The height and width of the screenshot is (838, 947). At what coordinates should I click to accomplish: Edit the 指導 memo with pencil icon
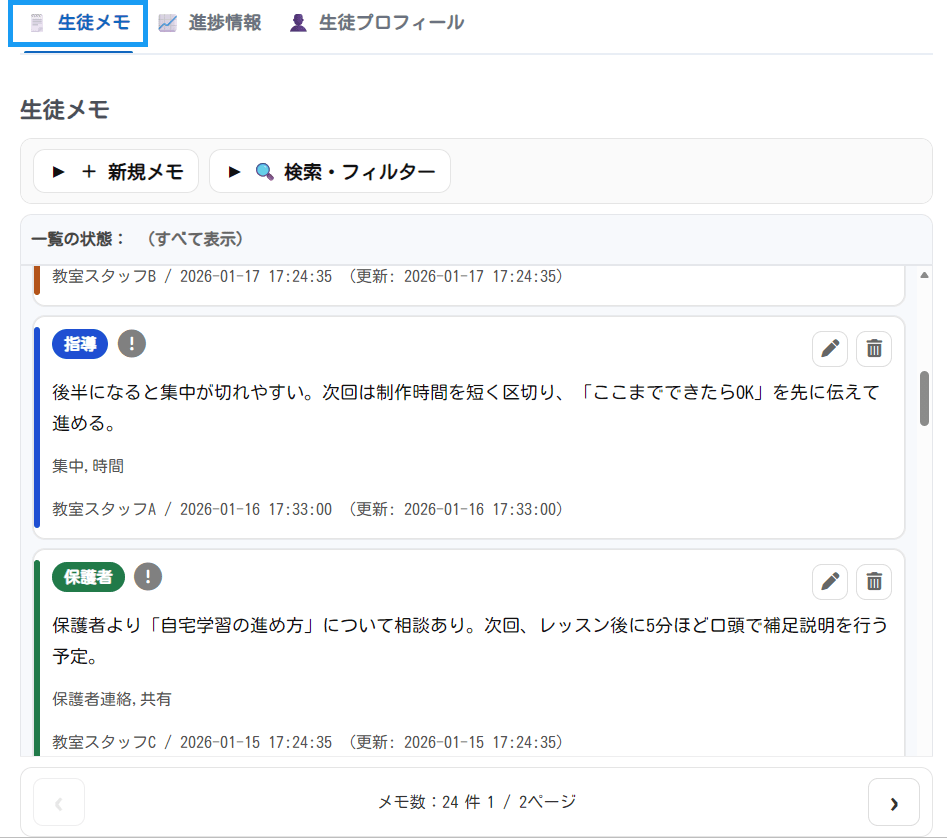click(x=829, y=349)
